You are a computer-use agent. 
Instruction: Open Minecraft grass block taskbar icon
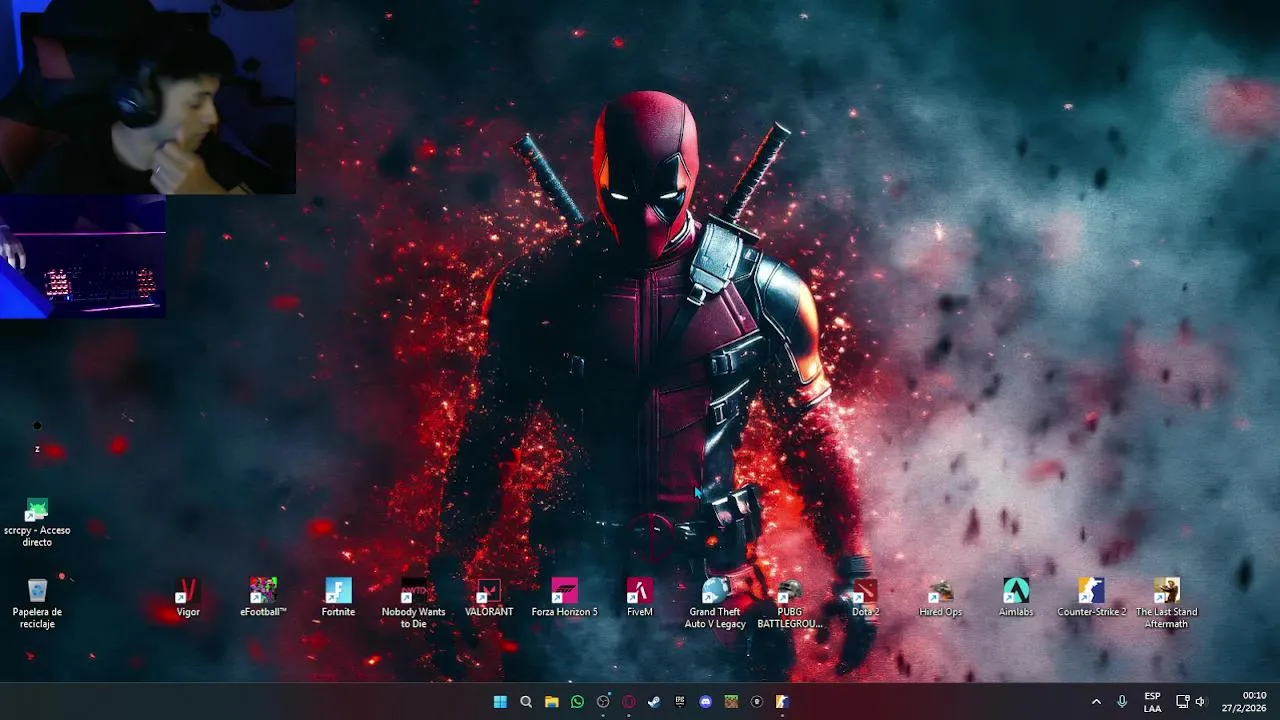731,702
